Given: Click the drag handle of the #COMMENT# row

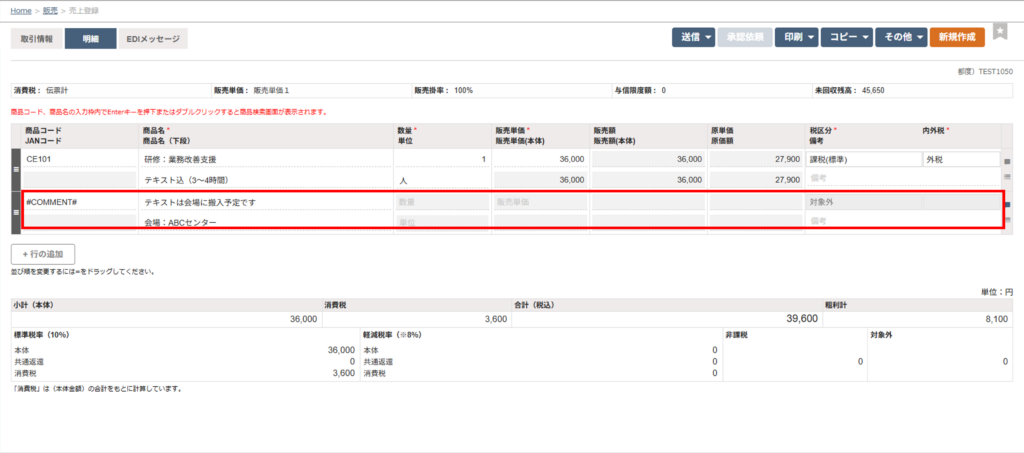Looking at the screenshot, I should [15, 211].
